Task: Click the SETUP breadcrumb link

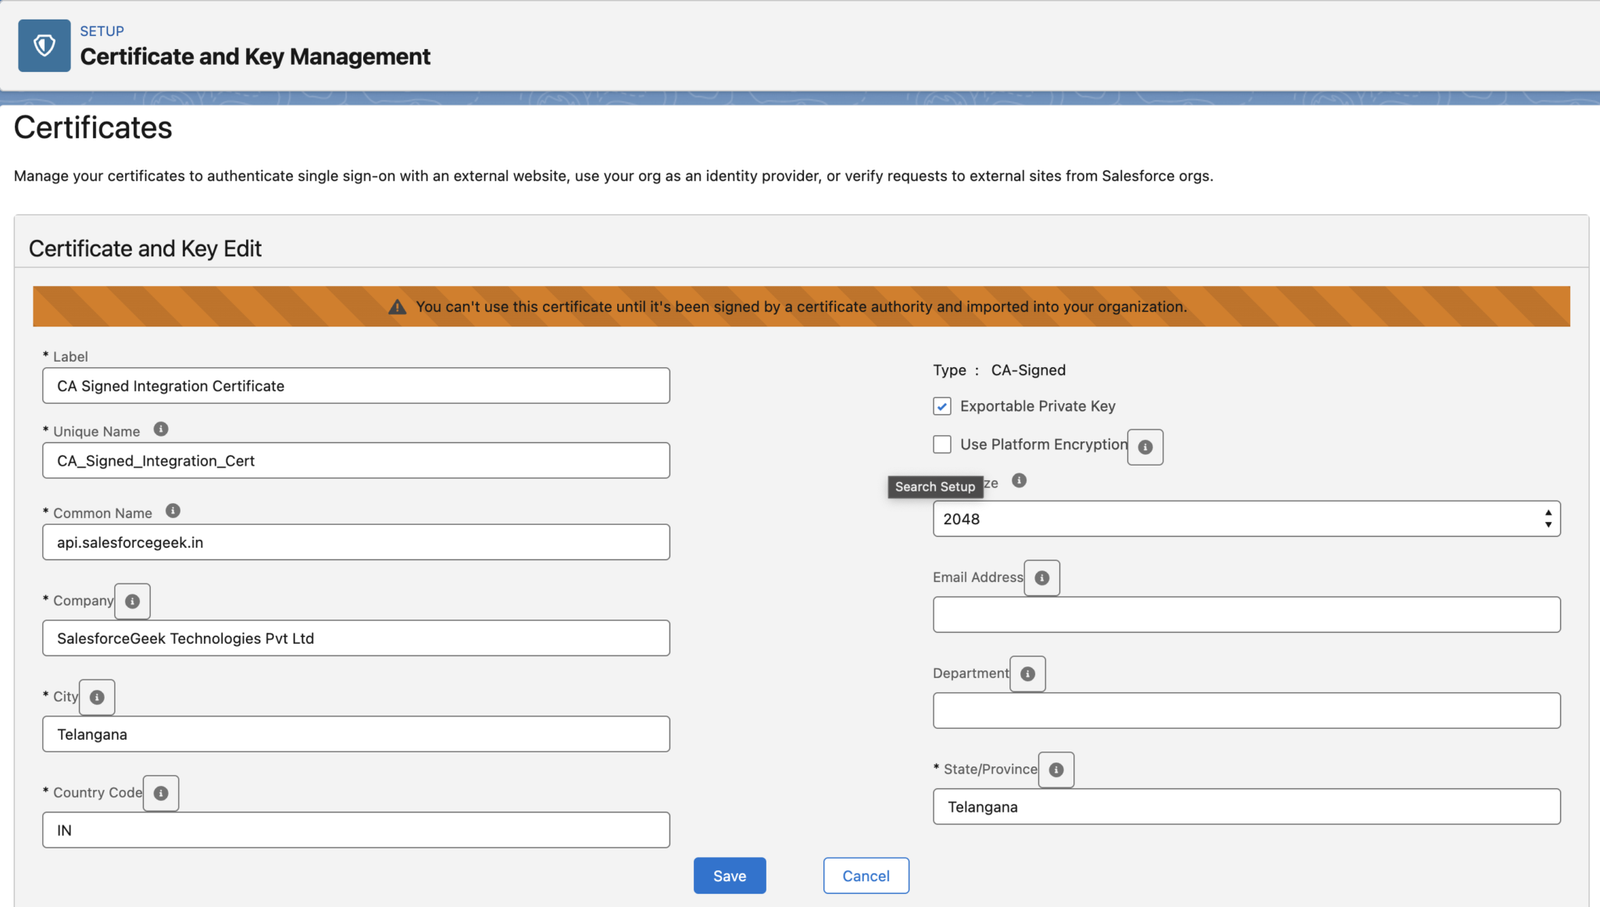Action: click(x=102, y=31)
